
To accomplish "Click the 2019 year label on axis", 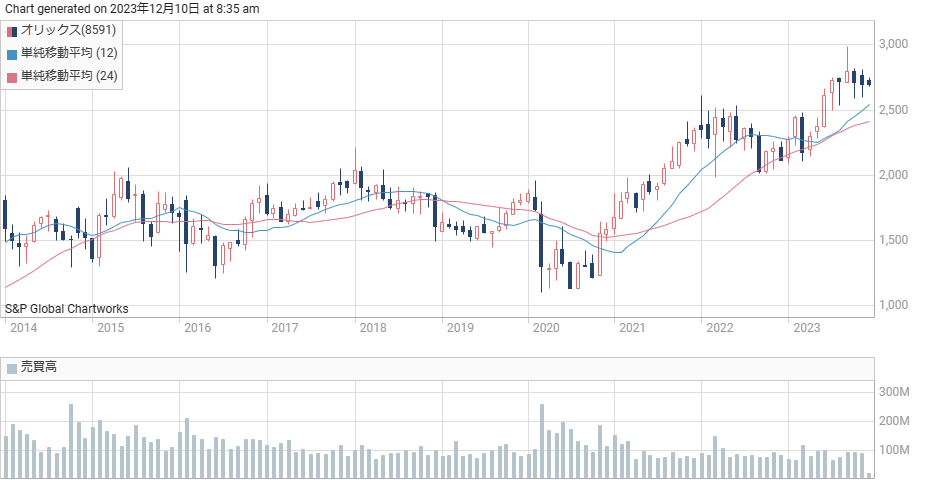I will [x=460, y=328].
